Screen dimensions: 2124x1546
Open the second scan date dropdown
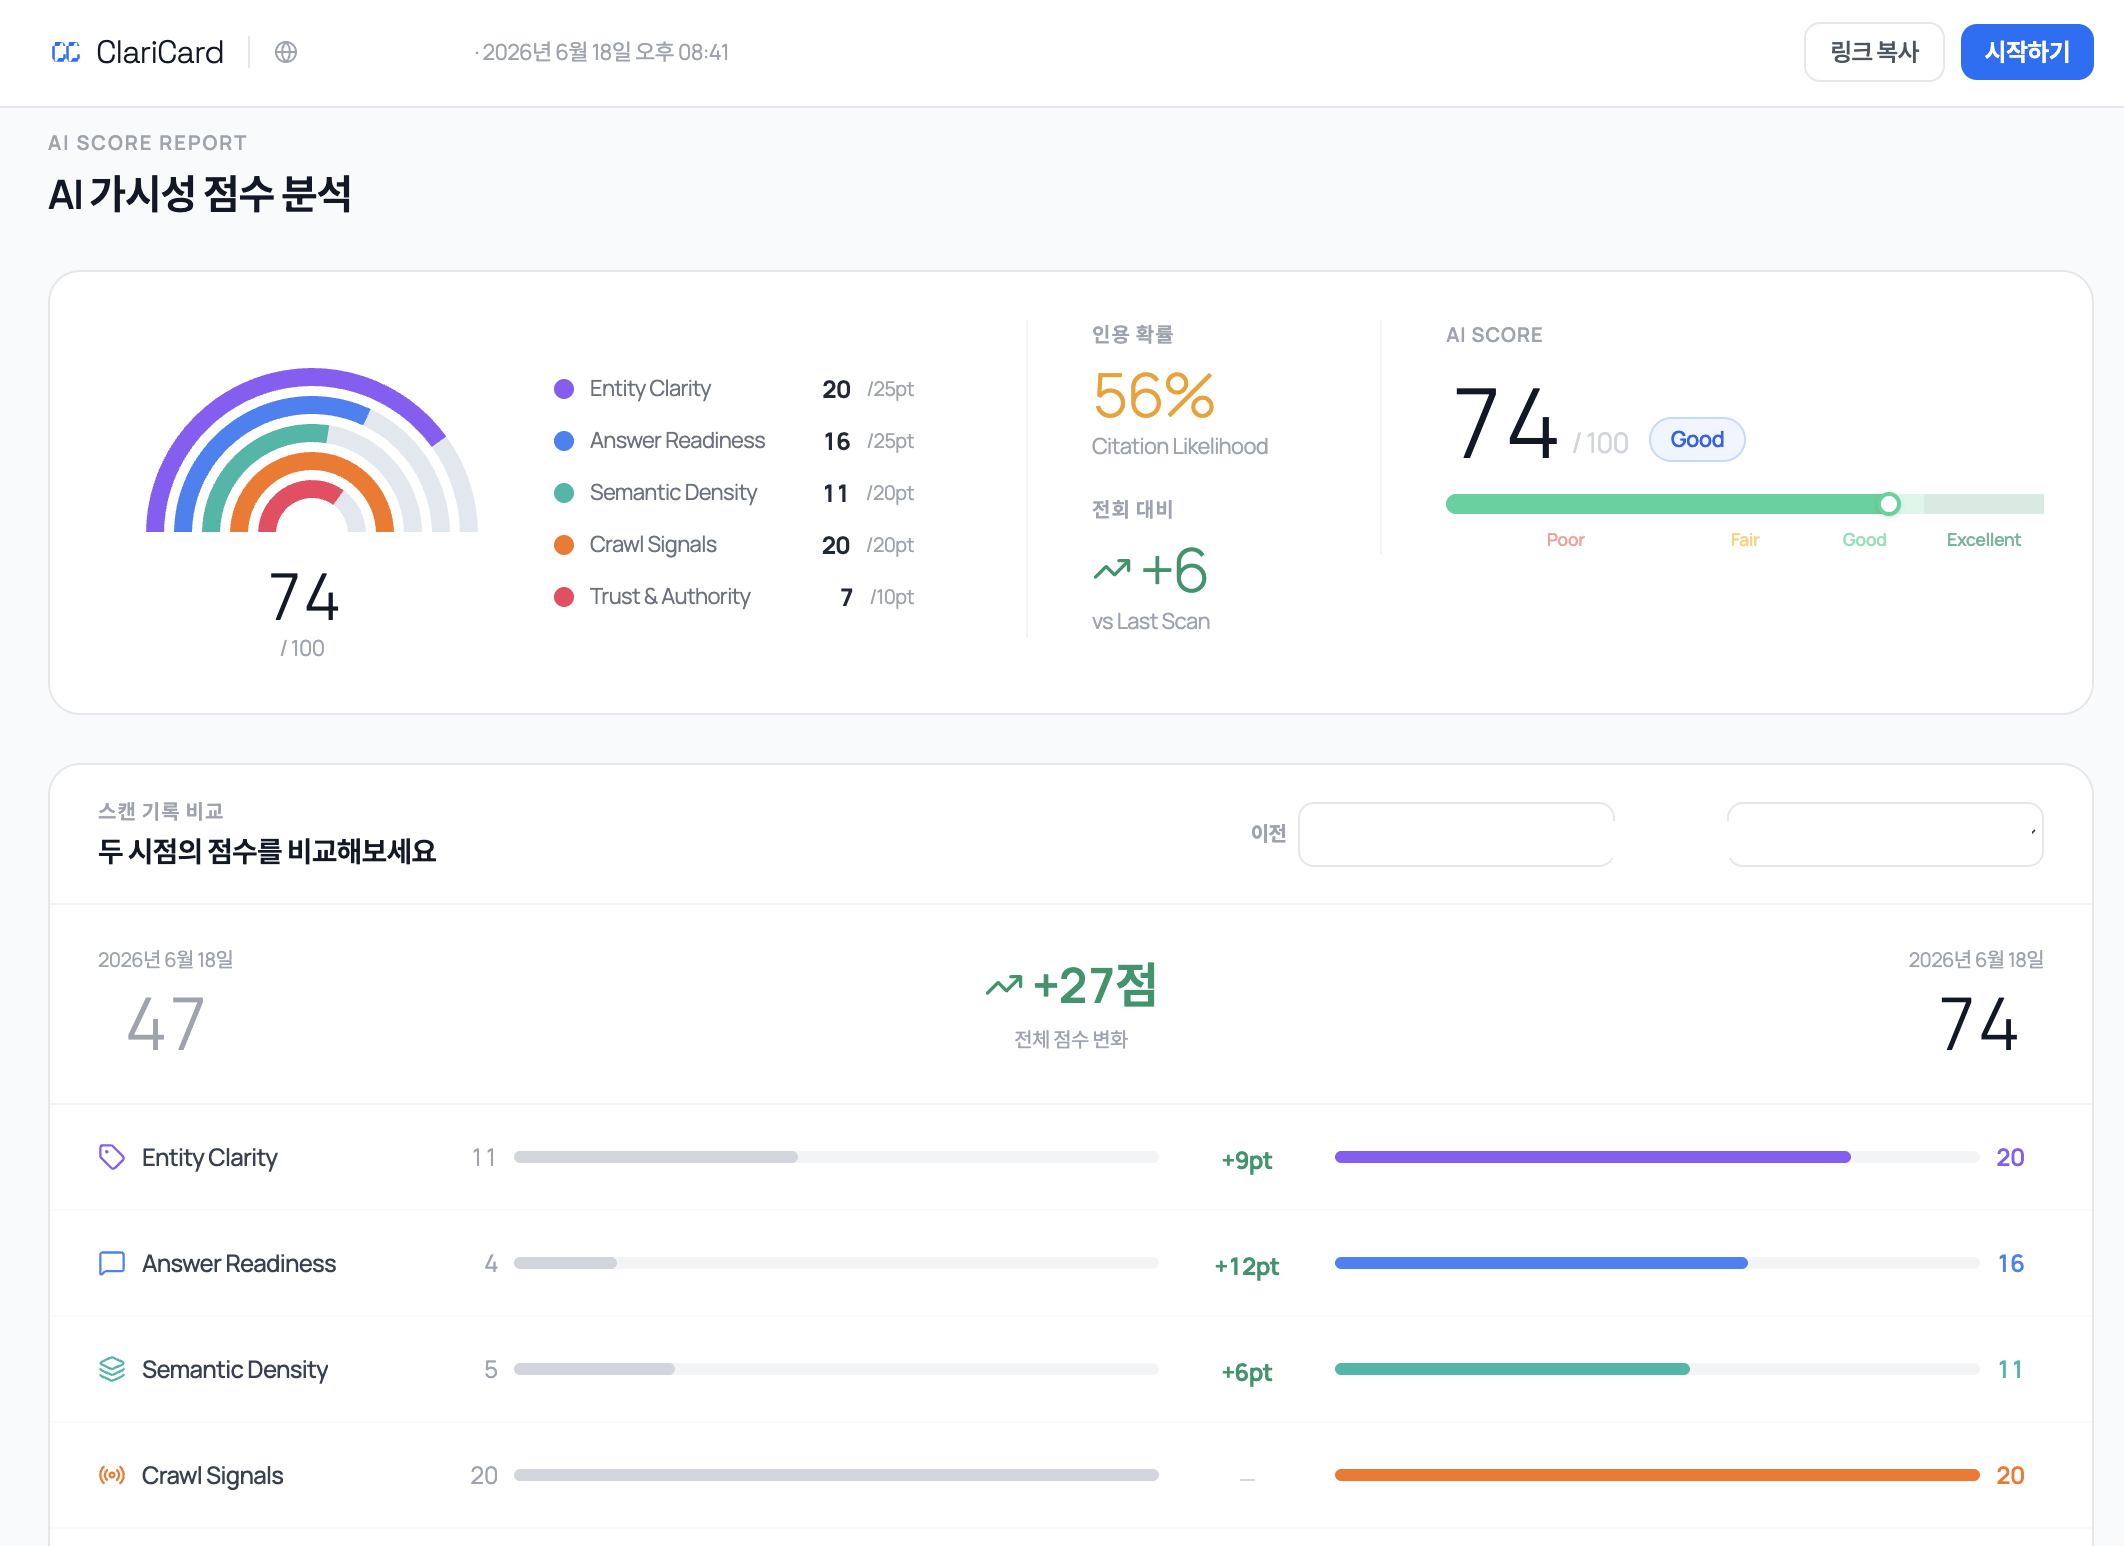point(1885,834)
